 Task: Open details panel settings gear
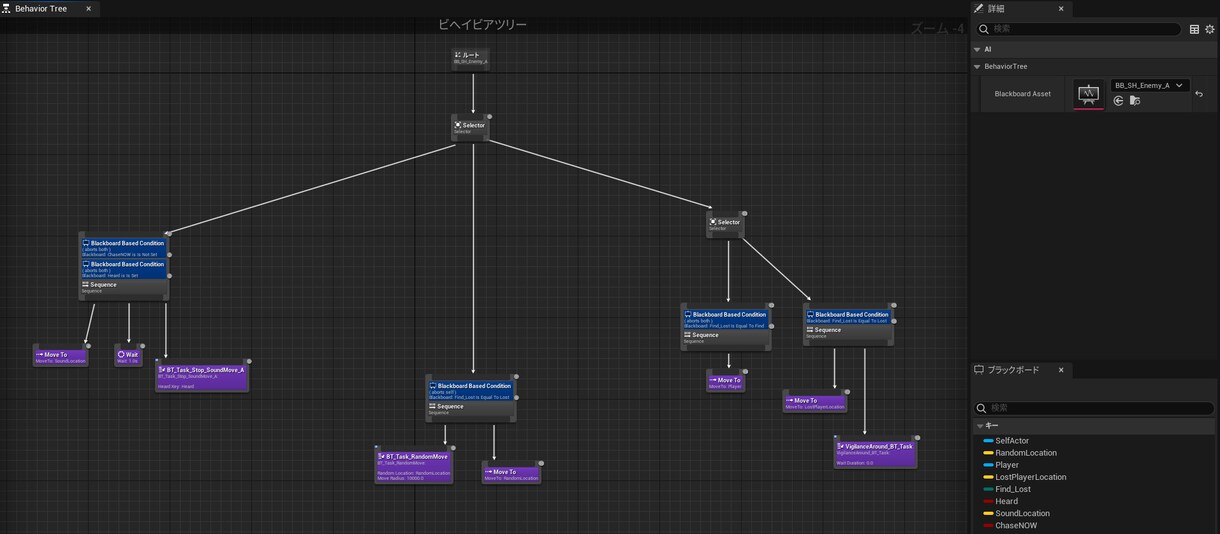click(1209, 29)
